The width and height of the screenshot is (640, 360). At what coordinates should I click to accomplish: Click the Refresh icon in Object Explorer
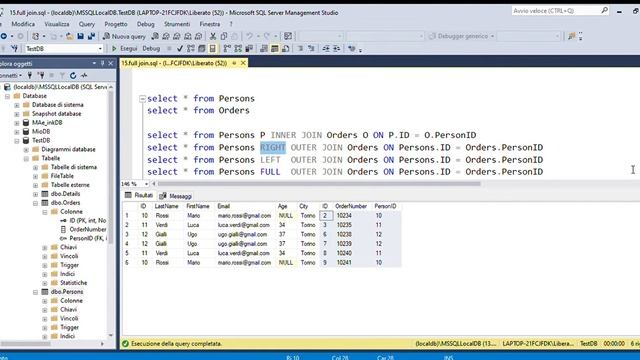tap(73, 76)
